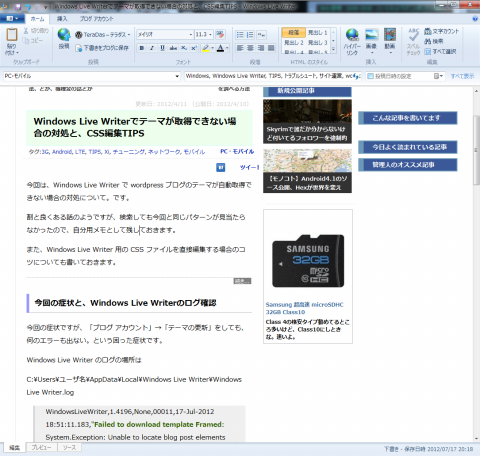Center align the text
Screen dimensions: 480x456
[x=250, y=48]
